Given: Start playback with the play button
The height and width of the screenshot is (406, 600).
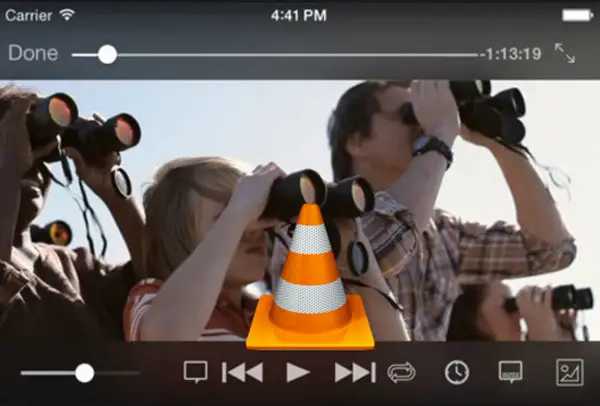Looking at the screenshot, I should point(298,373).
